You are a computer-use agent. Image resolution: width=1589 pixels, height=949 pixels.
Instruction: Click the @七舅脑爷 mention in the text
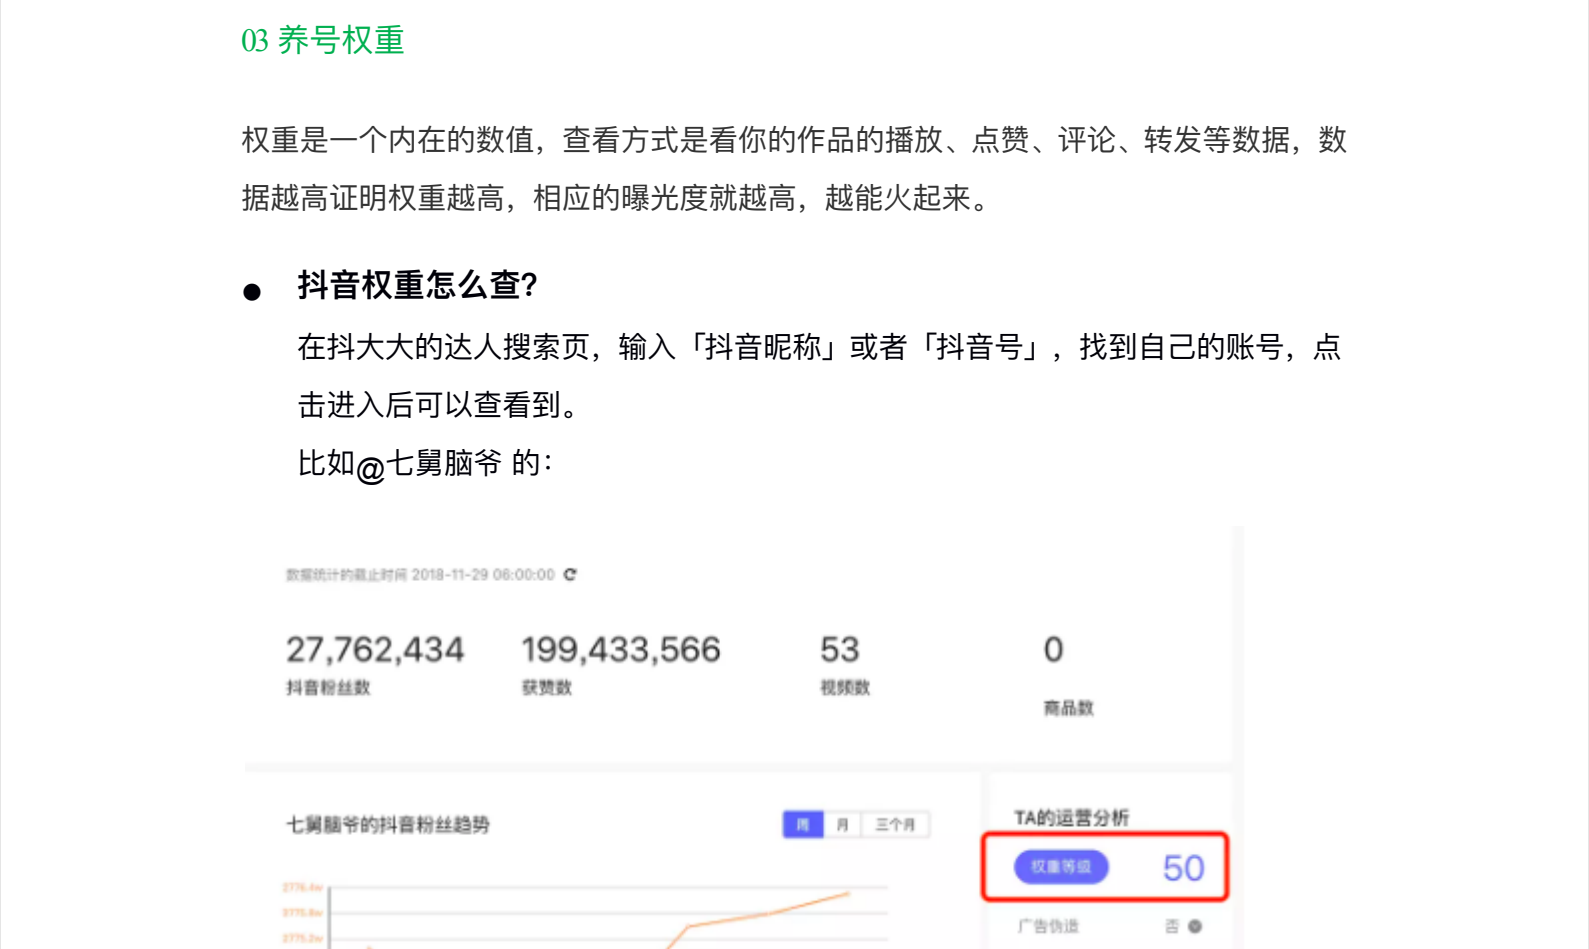coord(428,464)
